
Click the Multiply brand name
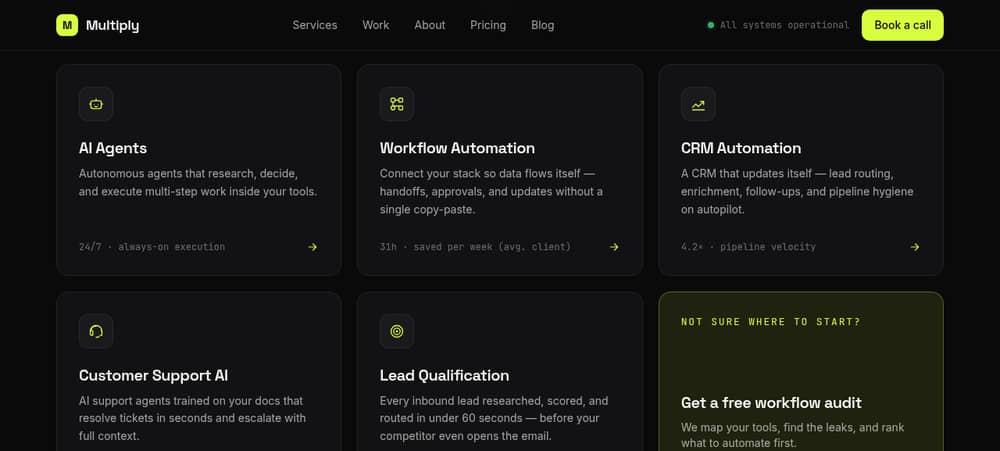112,26
